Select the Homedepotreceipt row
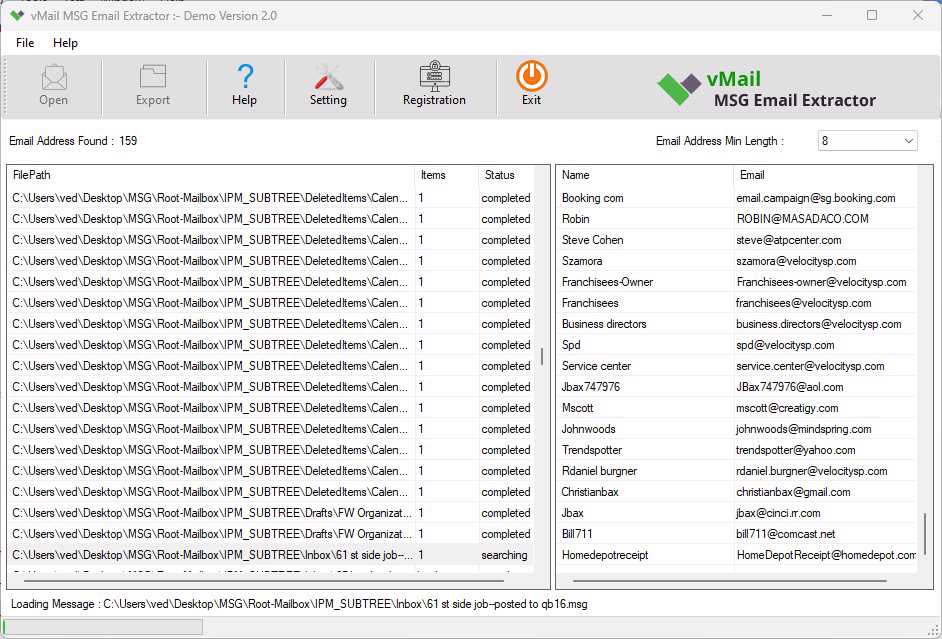The height and width of the screenshot is (639, 942). click(x=737, y=555)
